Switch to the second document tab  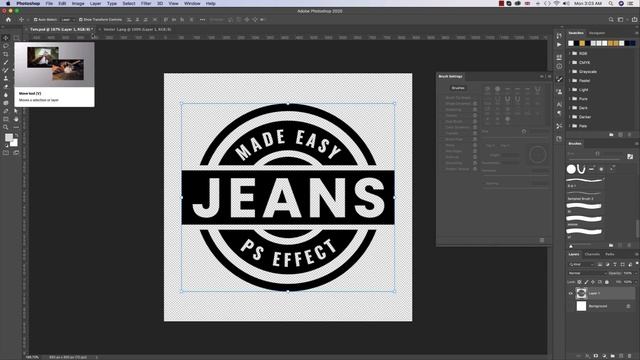point(137,29)
